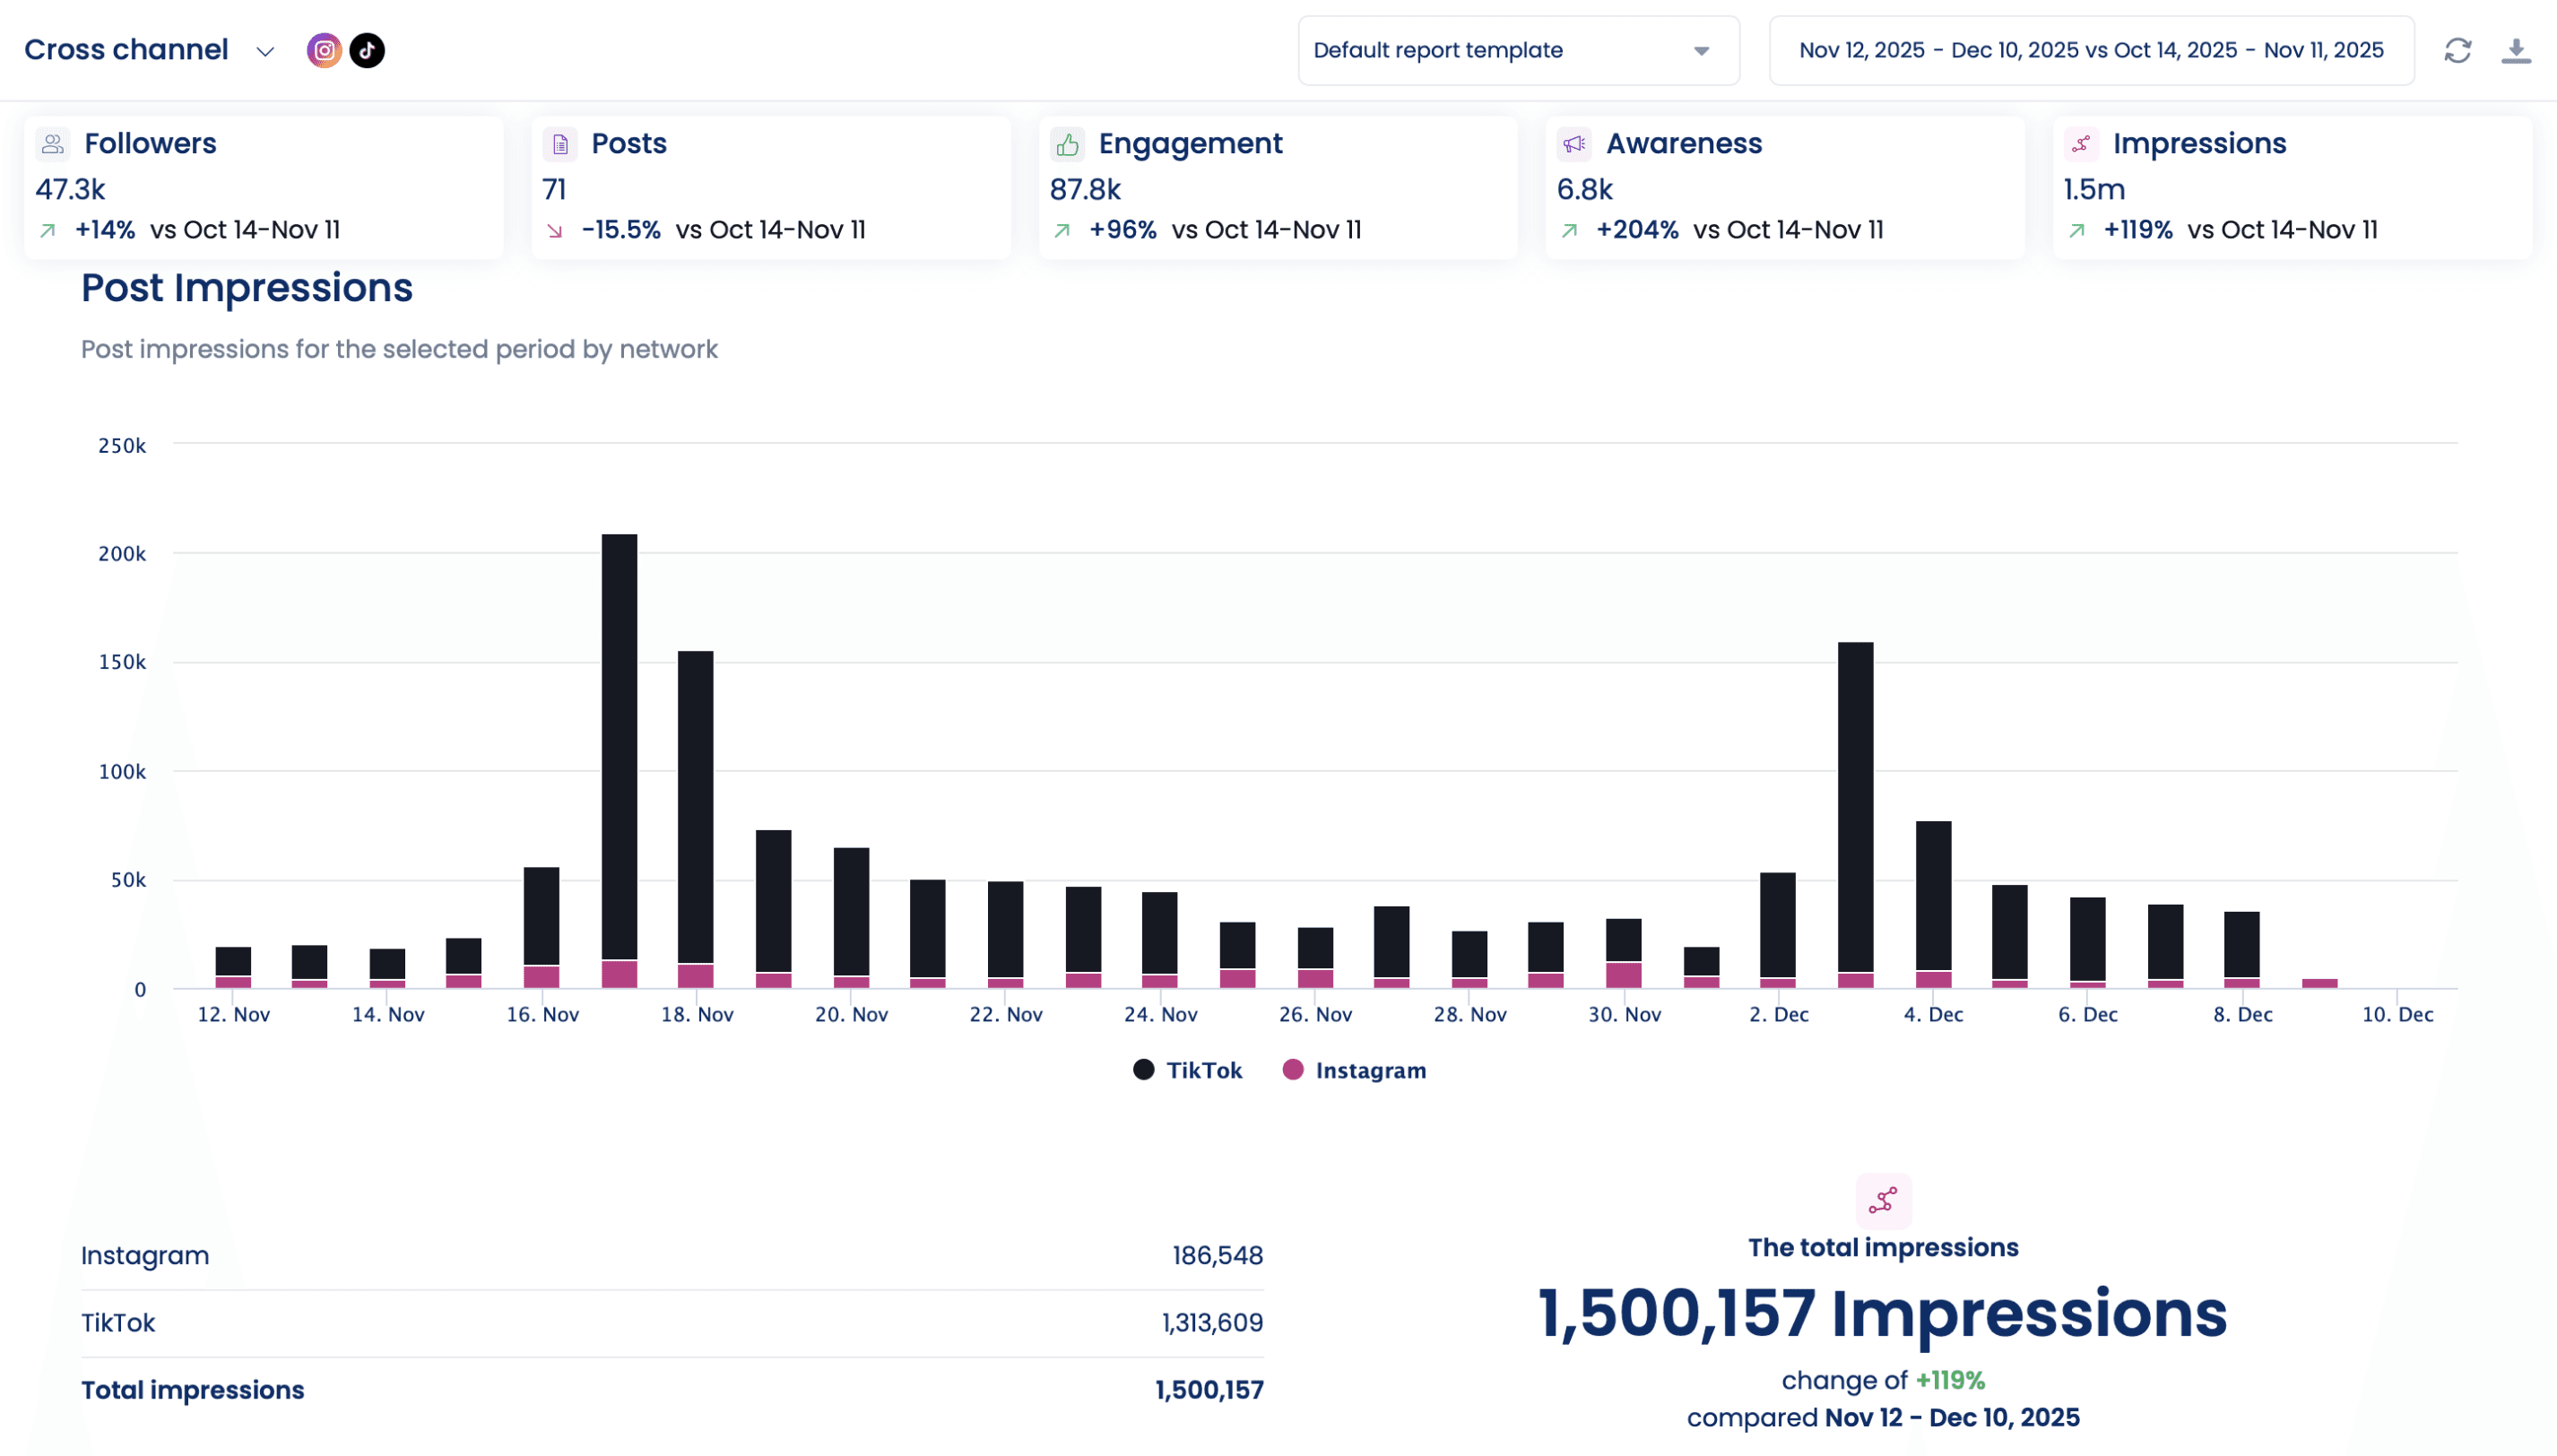This screenshot has width=2557, height=1456.
Task: Click the Cross channel title
Action: tap(126, 50)
